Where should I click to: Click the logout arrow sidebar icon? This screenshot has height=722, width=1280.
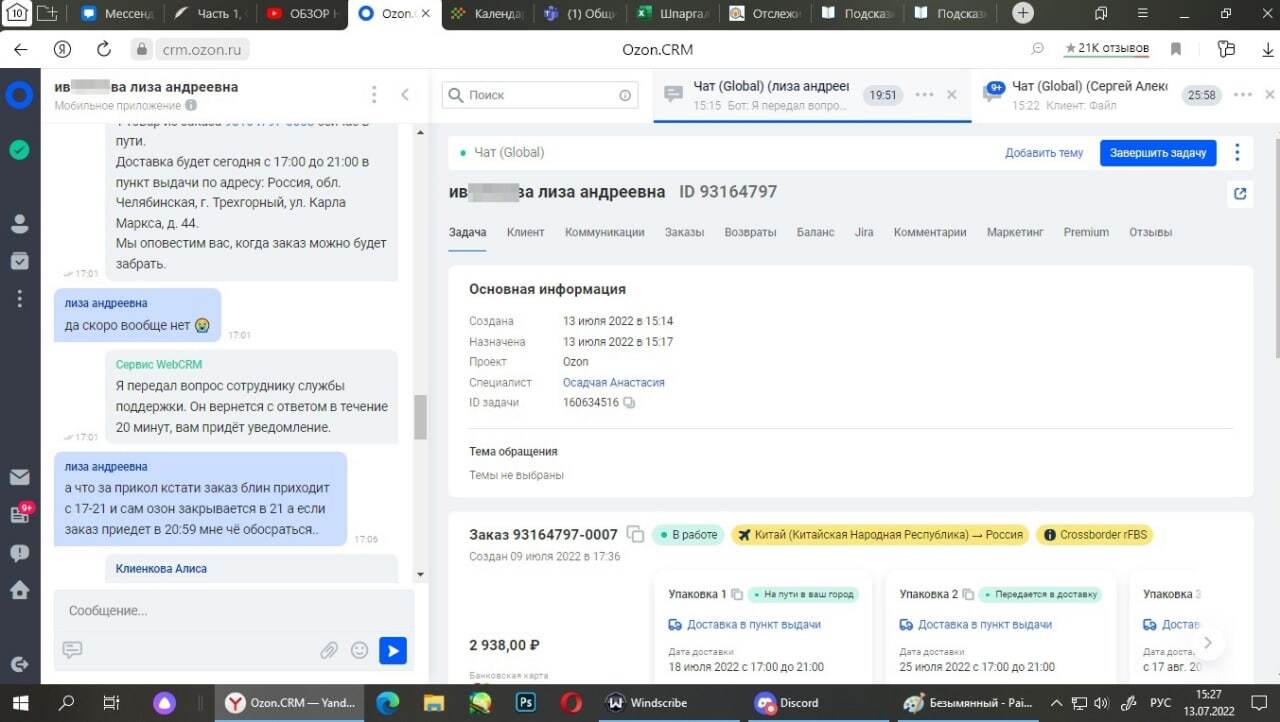(x=19, y=664)
